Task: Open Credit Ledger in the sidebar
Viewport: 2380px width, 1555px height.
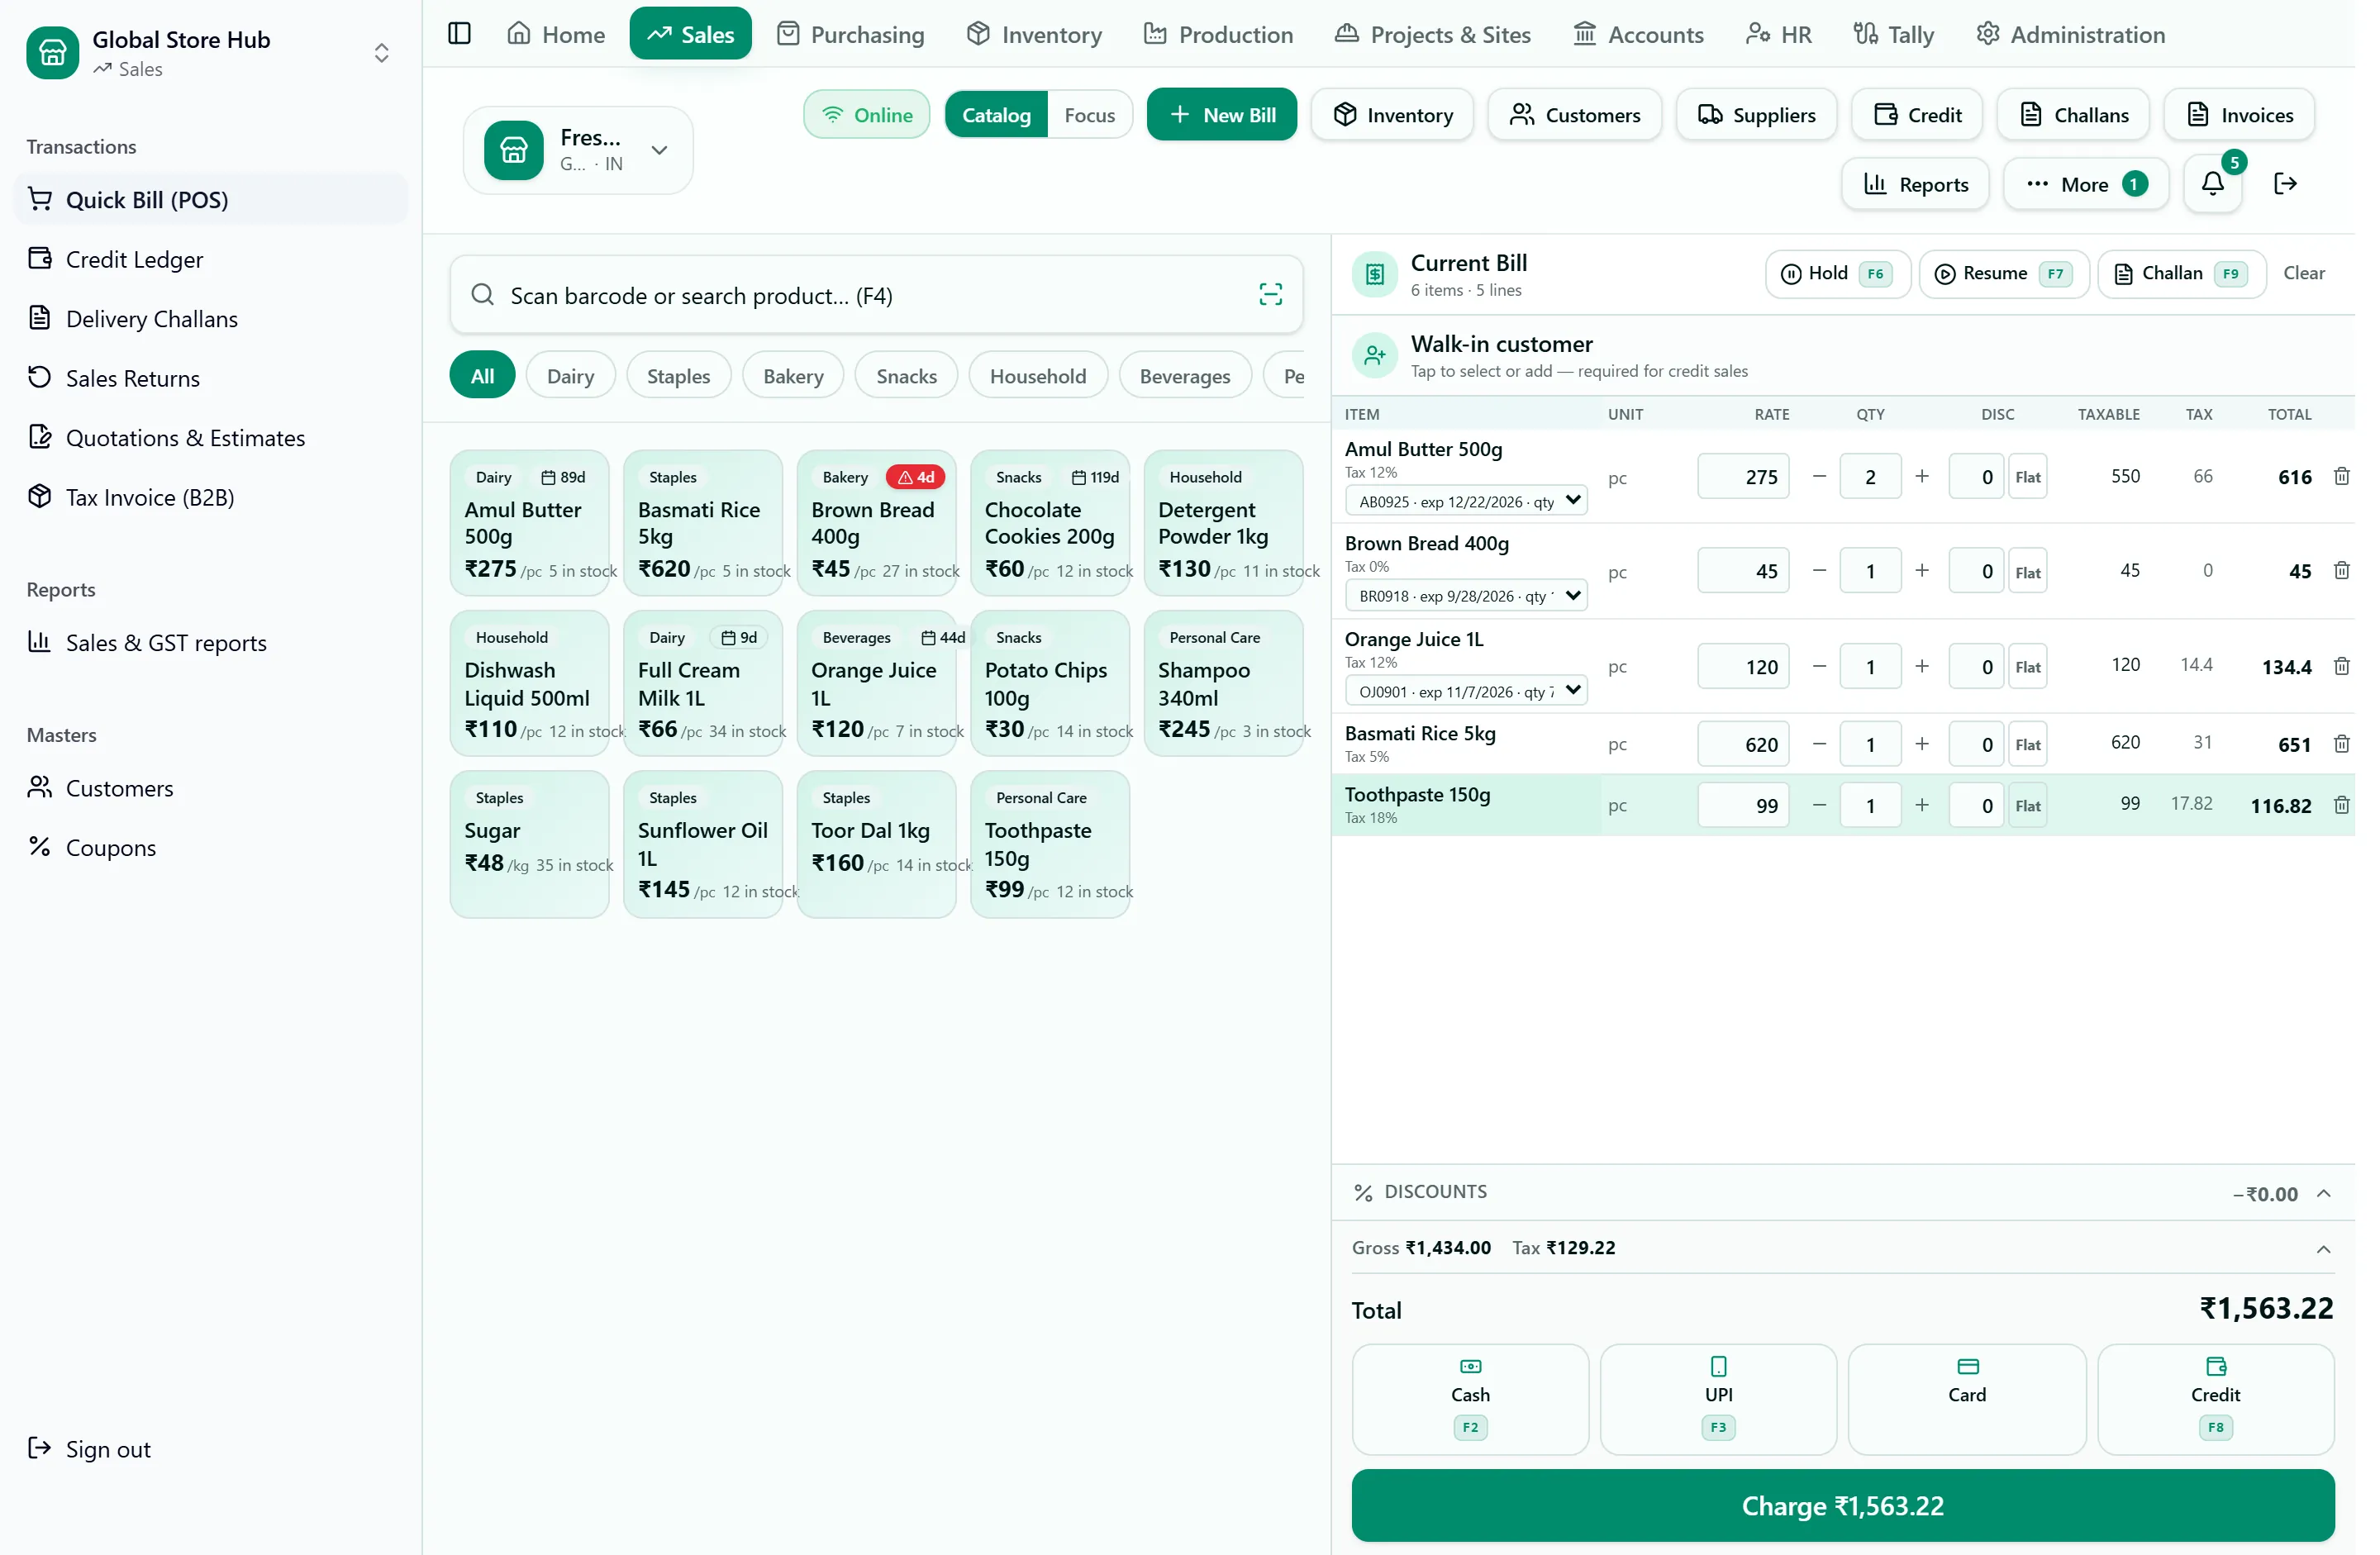Action: [x=212, y=260]
